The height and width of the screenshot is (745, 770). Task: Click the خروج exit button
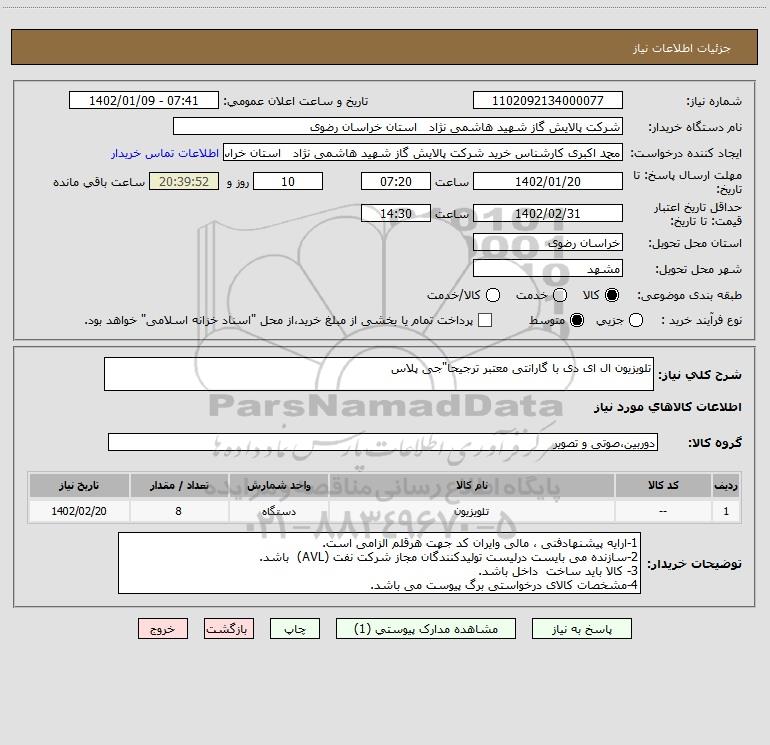coord(163,629)
